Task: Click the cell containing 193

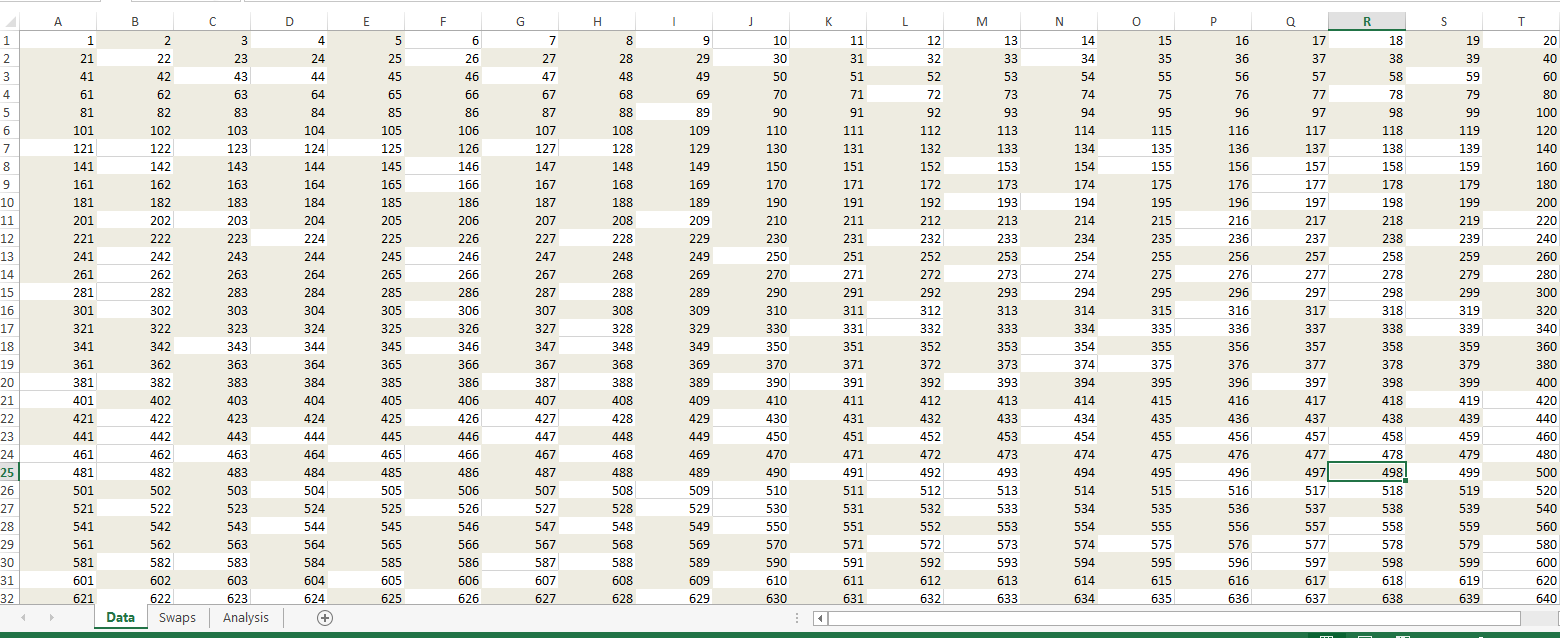Action: (x=982, y=202)
